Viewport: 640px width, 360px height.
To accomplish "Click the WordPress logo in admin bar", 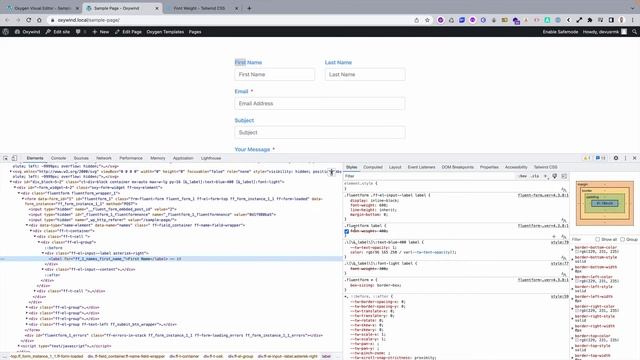I will [x=6, y=32].
